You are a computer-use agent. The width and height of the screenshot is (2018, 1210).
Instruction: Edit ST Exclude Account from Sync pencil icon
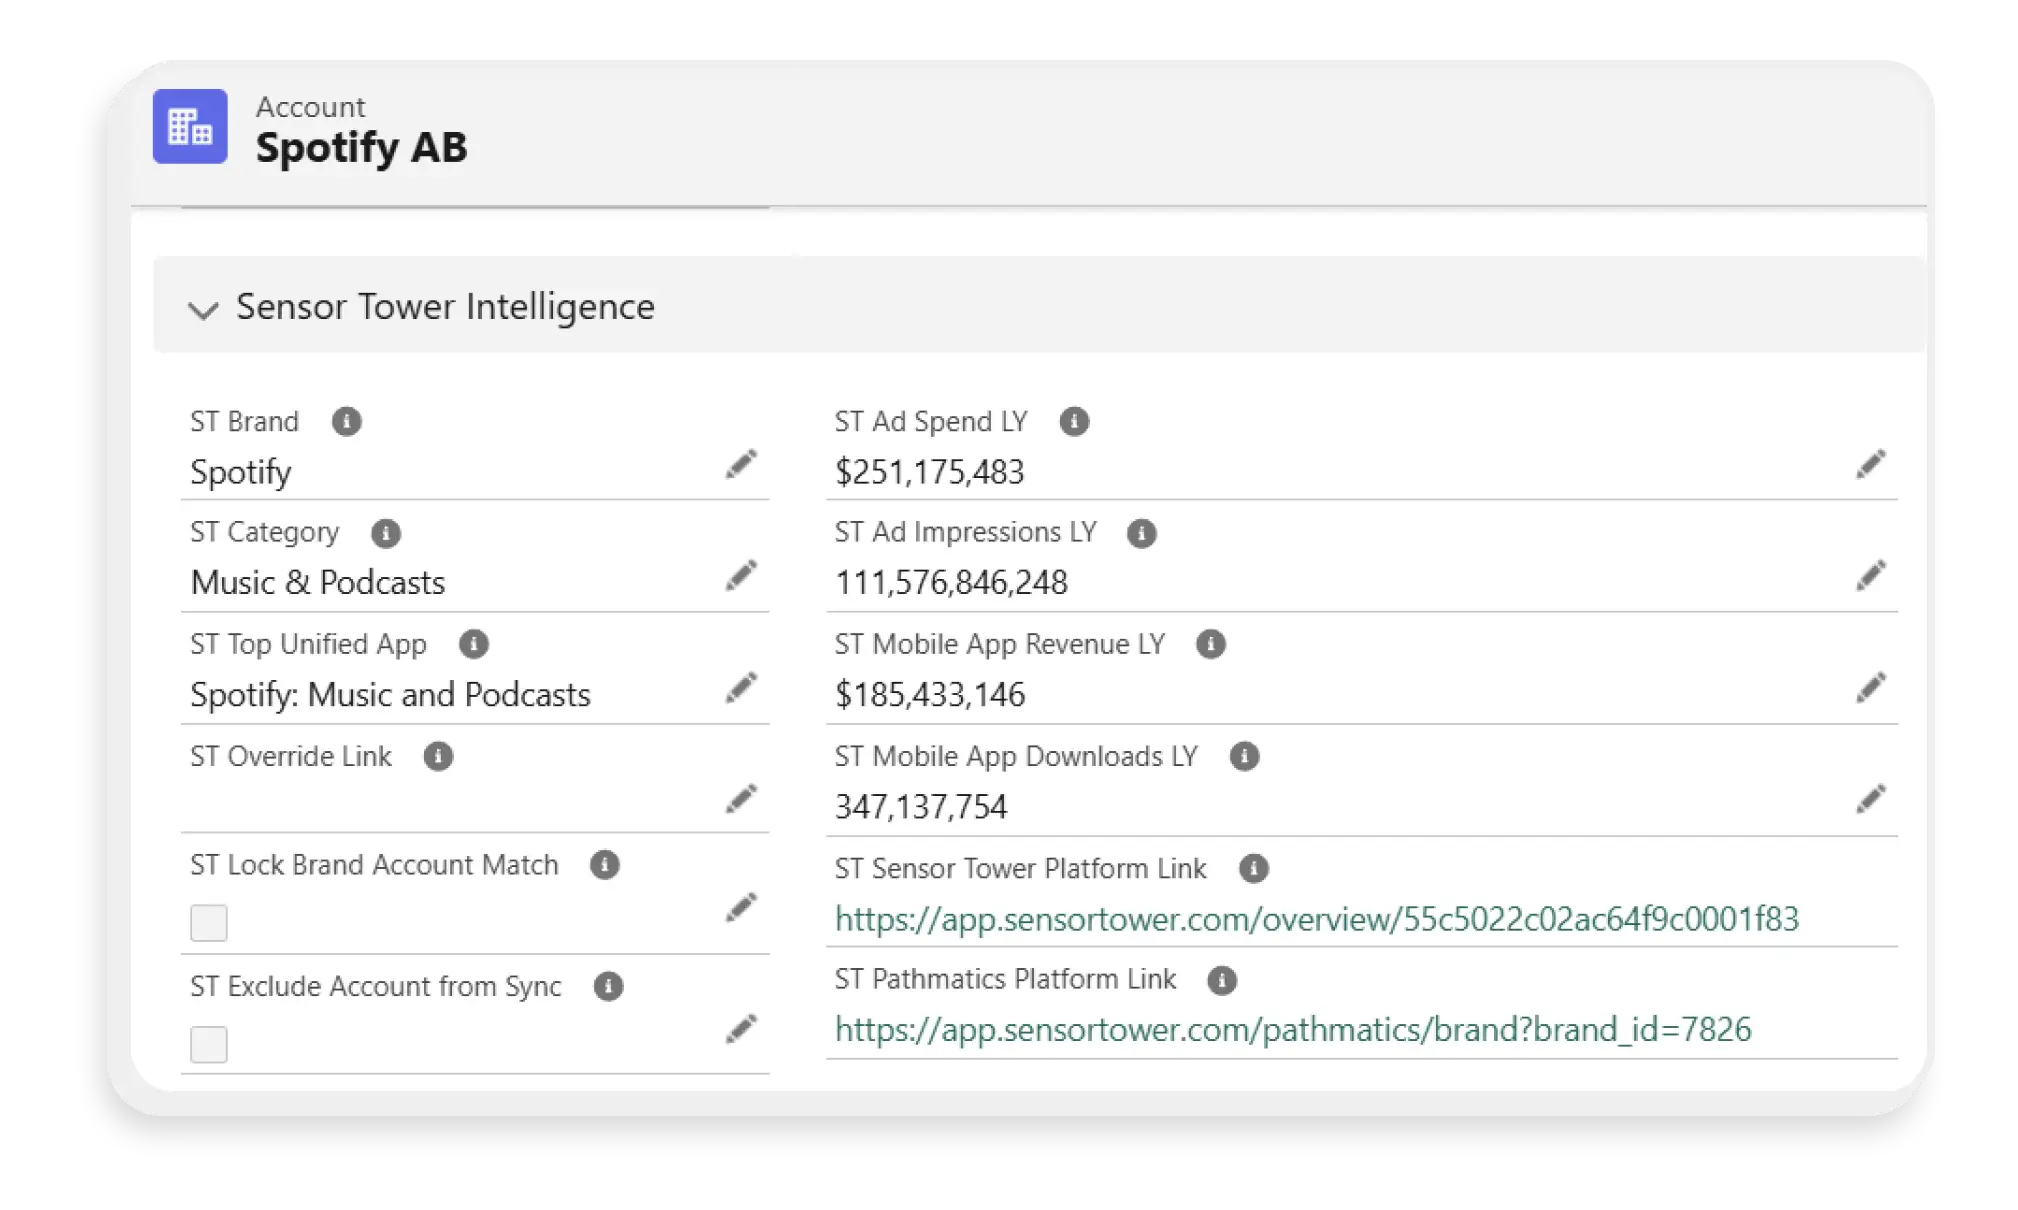point(741,1029)
